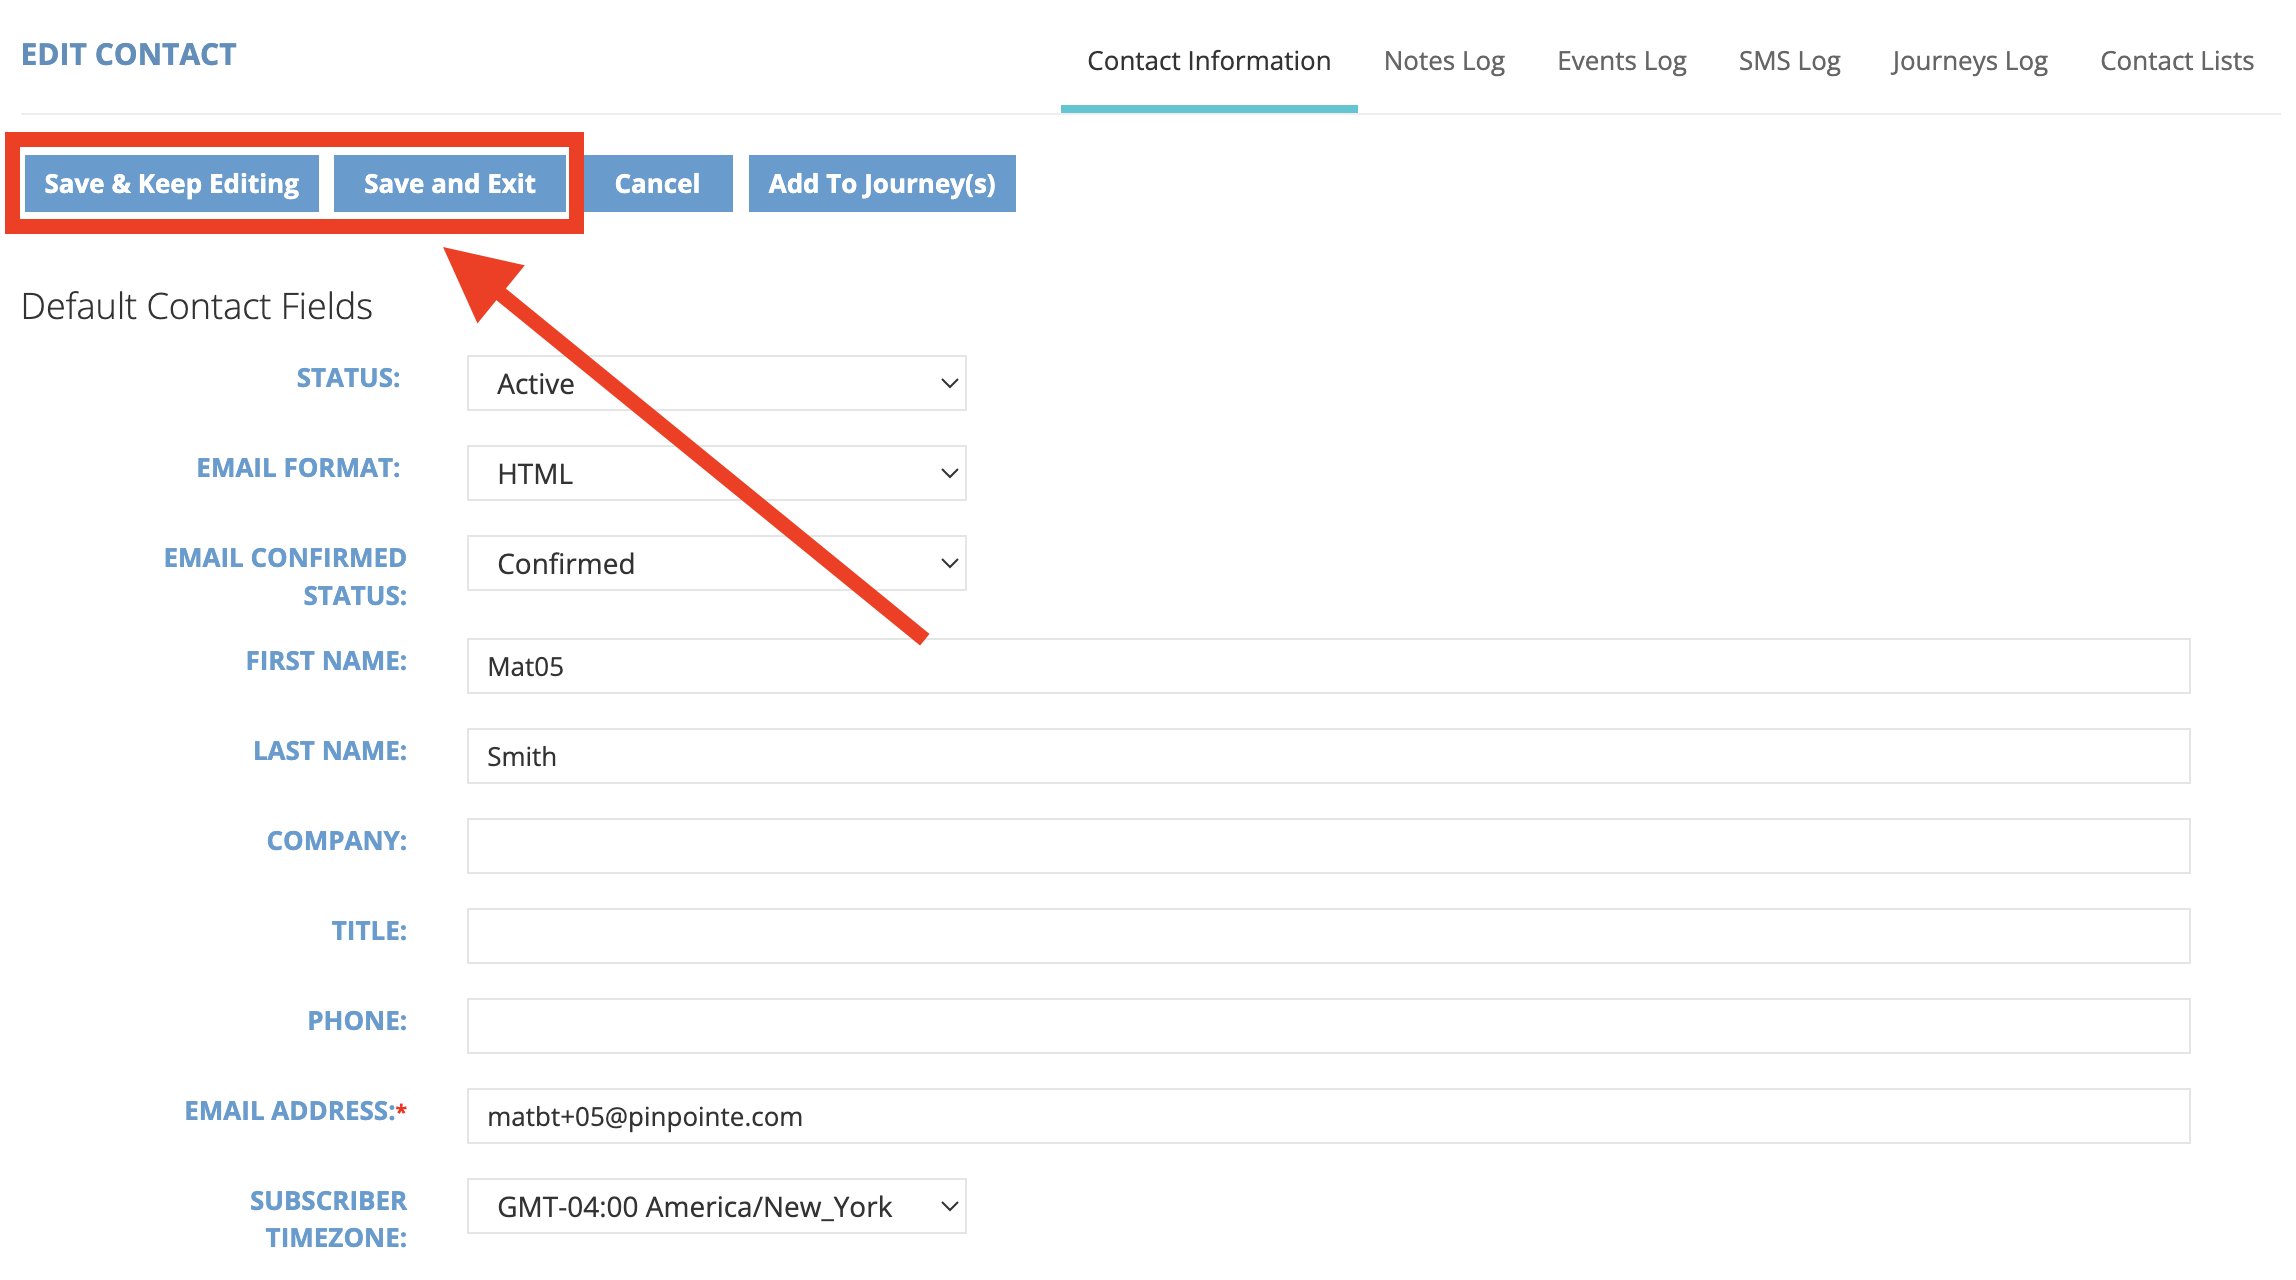Select the Contact Information tab
The width and height of the screenshot is (2296, 1280).
click(x=1208, y=61)
